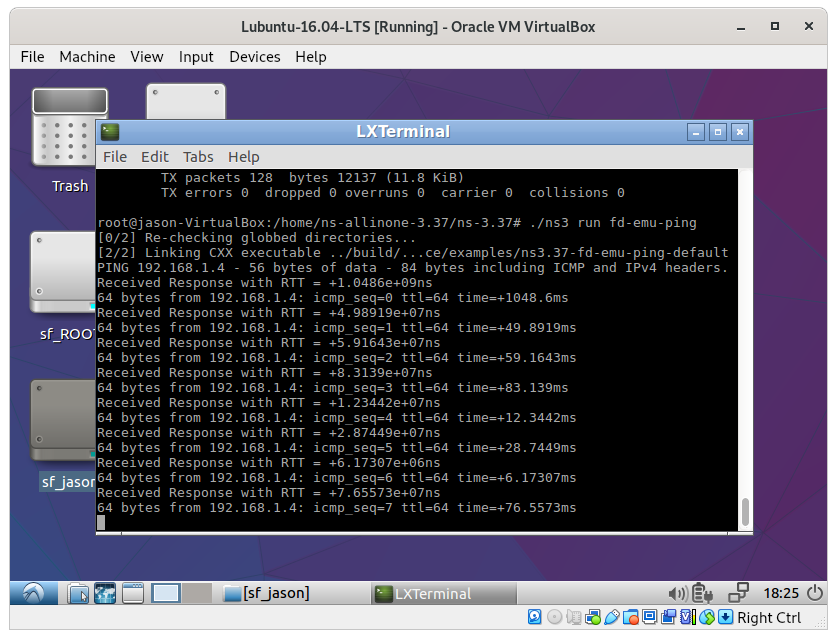This screenshot has width=837, height=639.
Task: Launch the web browser from the panel
Action: 105,593
